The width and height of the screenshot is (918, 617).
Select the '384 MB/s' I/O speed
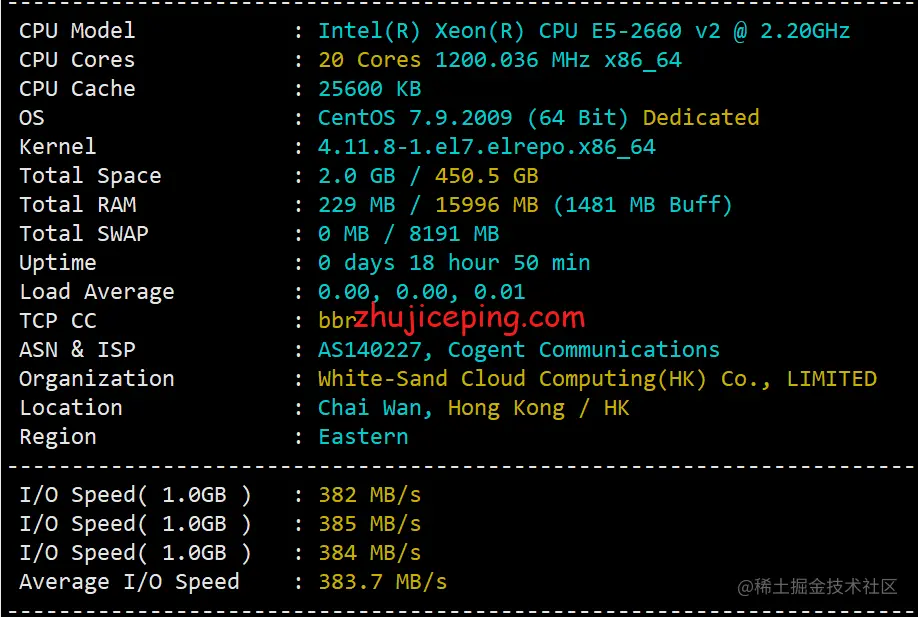click(x=369, y=553)
